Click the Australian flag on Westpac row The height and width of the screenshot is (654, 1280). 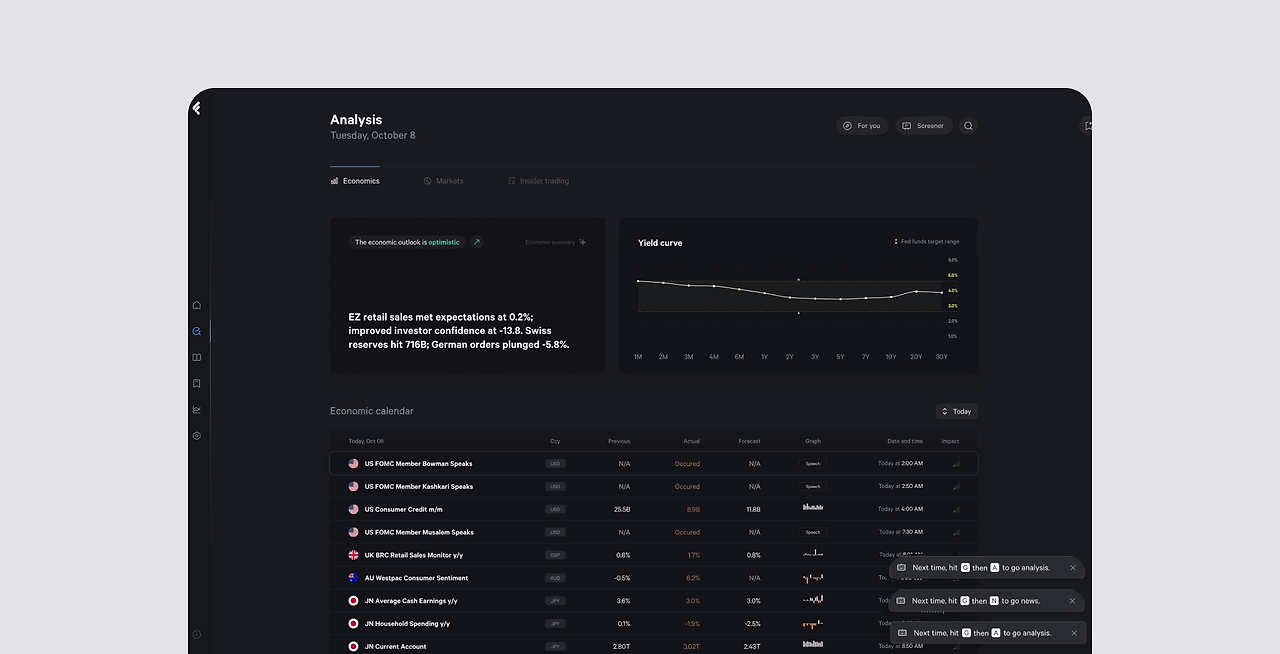click(x=353, y=578)
